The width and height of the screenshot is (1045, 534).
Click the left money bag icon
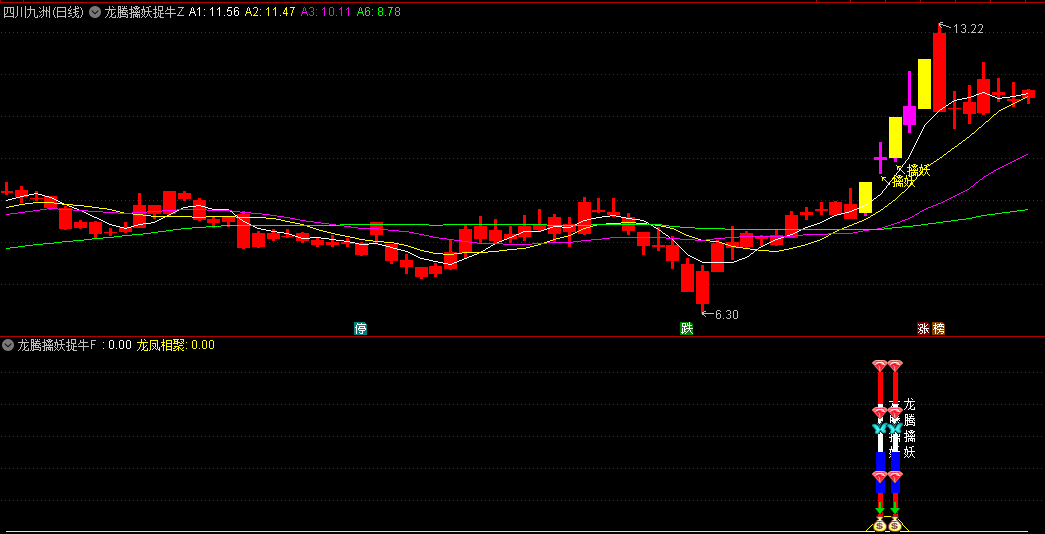tap(880, 526)
